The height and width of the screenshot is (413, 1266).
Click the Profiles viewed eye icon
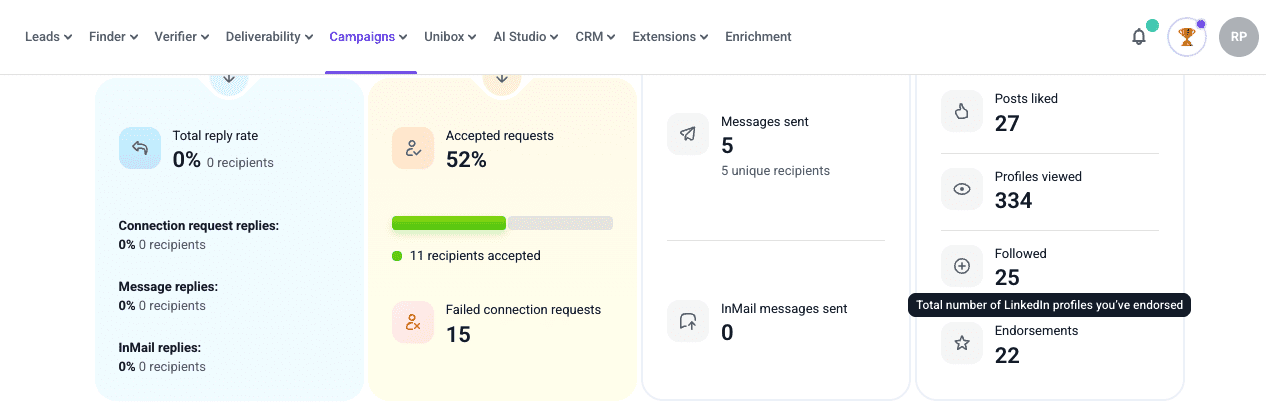(x=961, y=189)
